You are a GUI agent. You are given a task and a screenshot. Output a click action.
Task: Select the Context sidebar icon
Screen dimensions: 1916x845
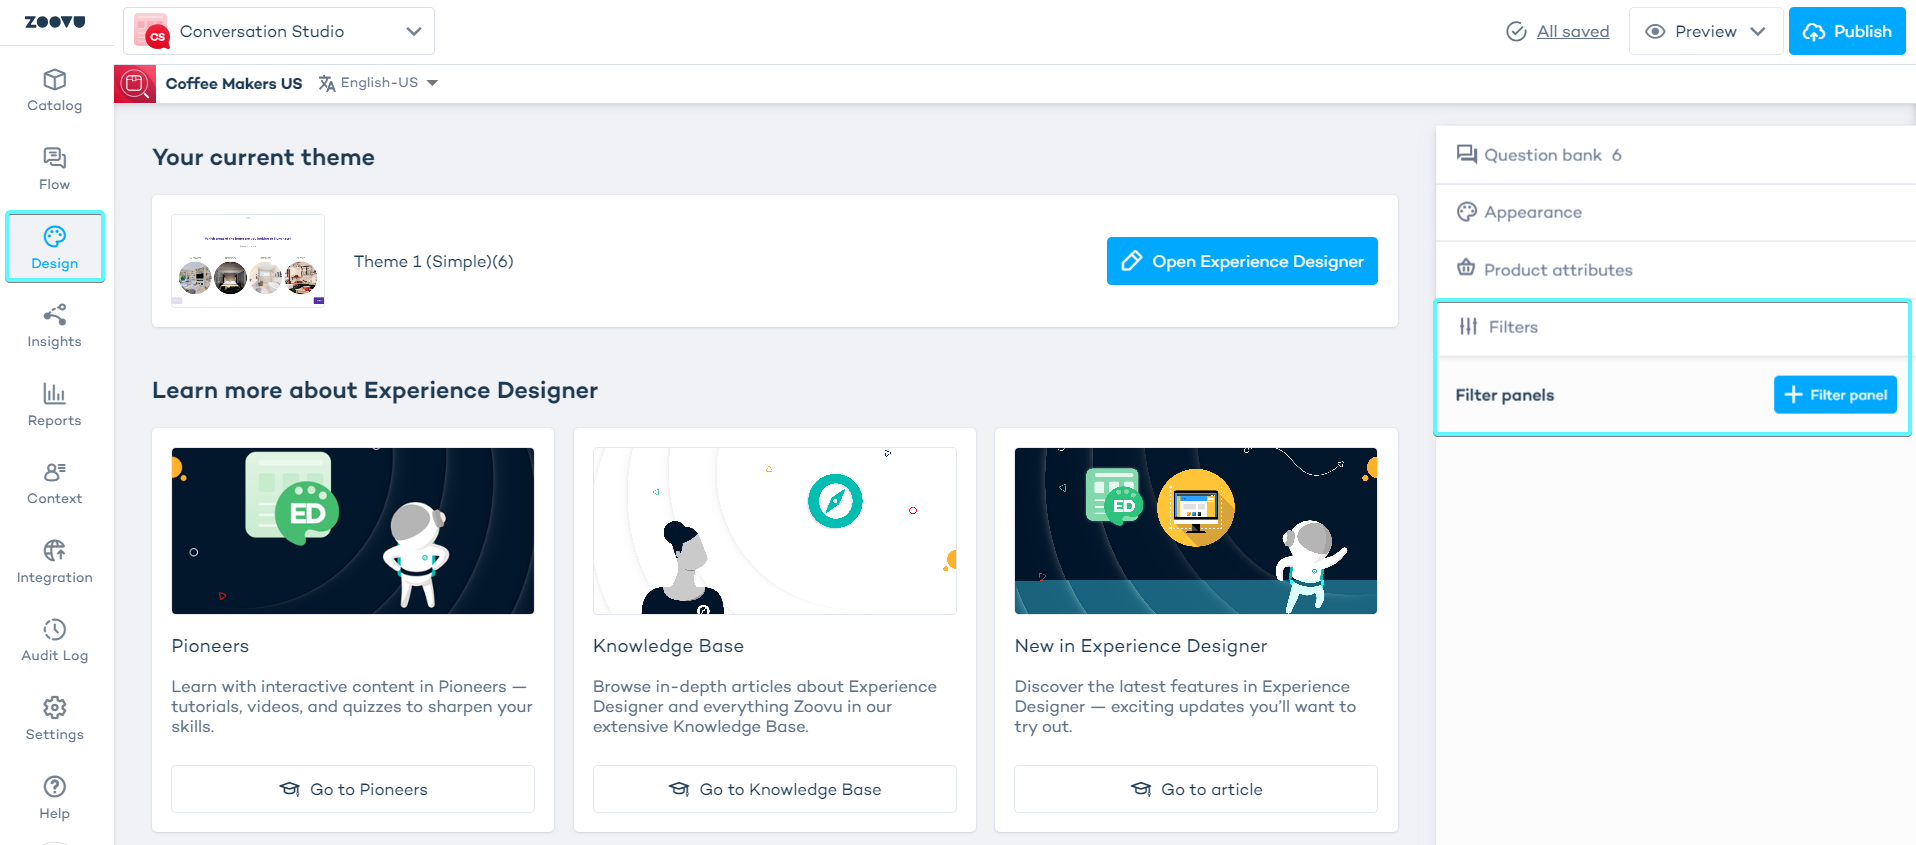pos(54,483)
